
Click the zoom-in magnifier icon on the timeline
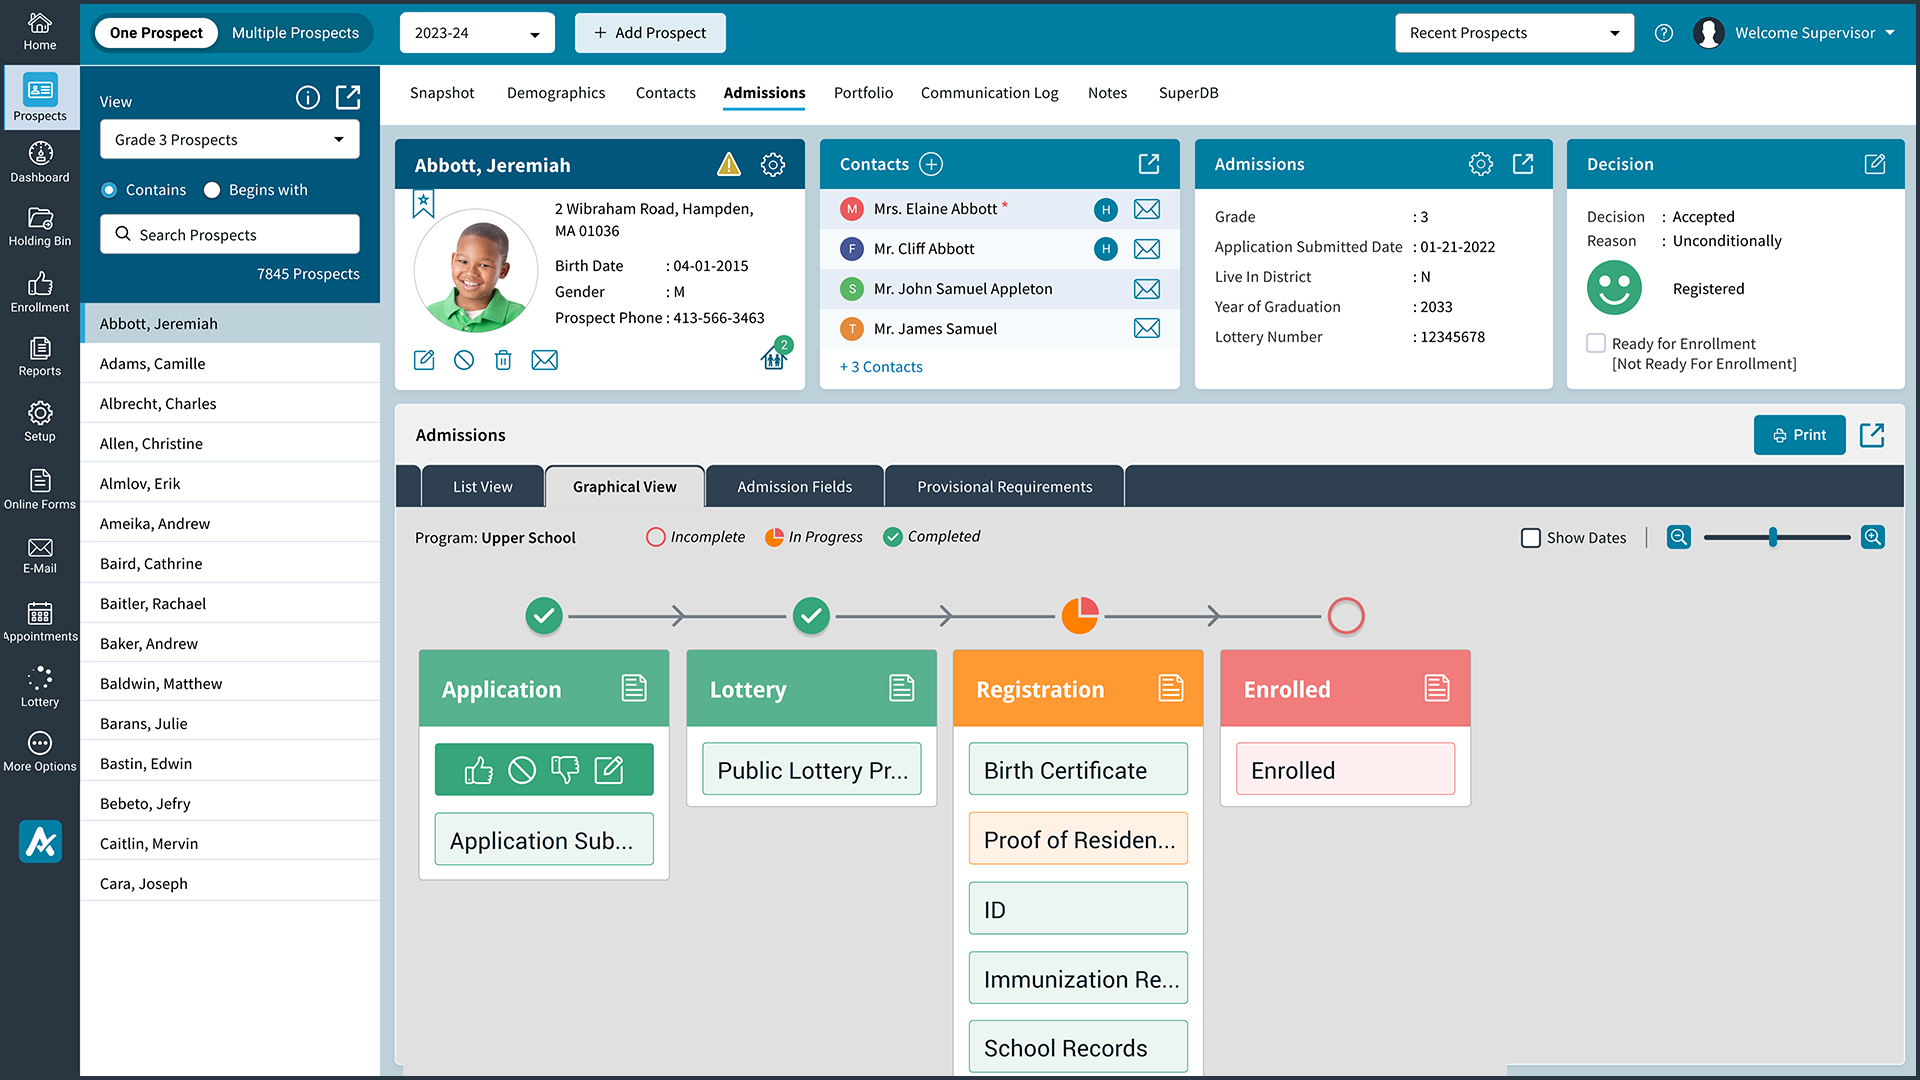pos(1872,537)
